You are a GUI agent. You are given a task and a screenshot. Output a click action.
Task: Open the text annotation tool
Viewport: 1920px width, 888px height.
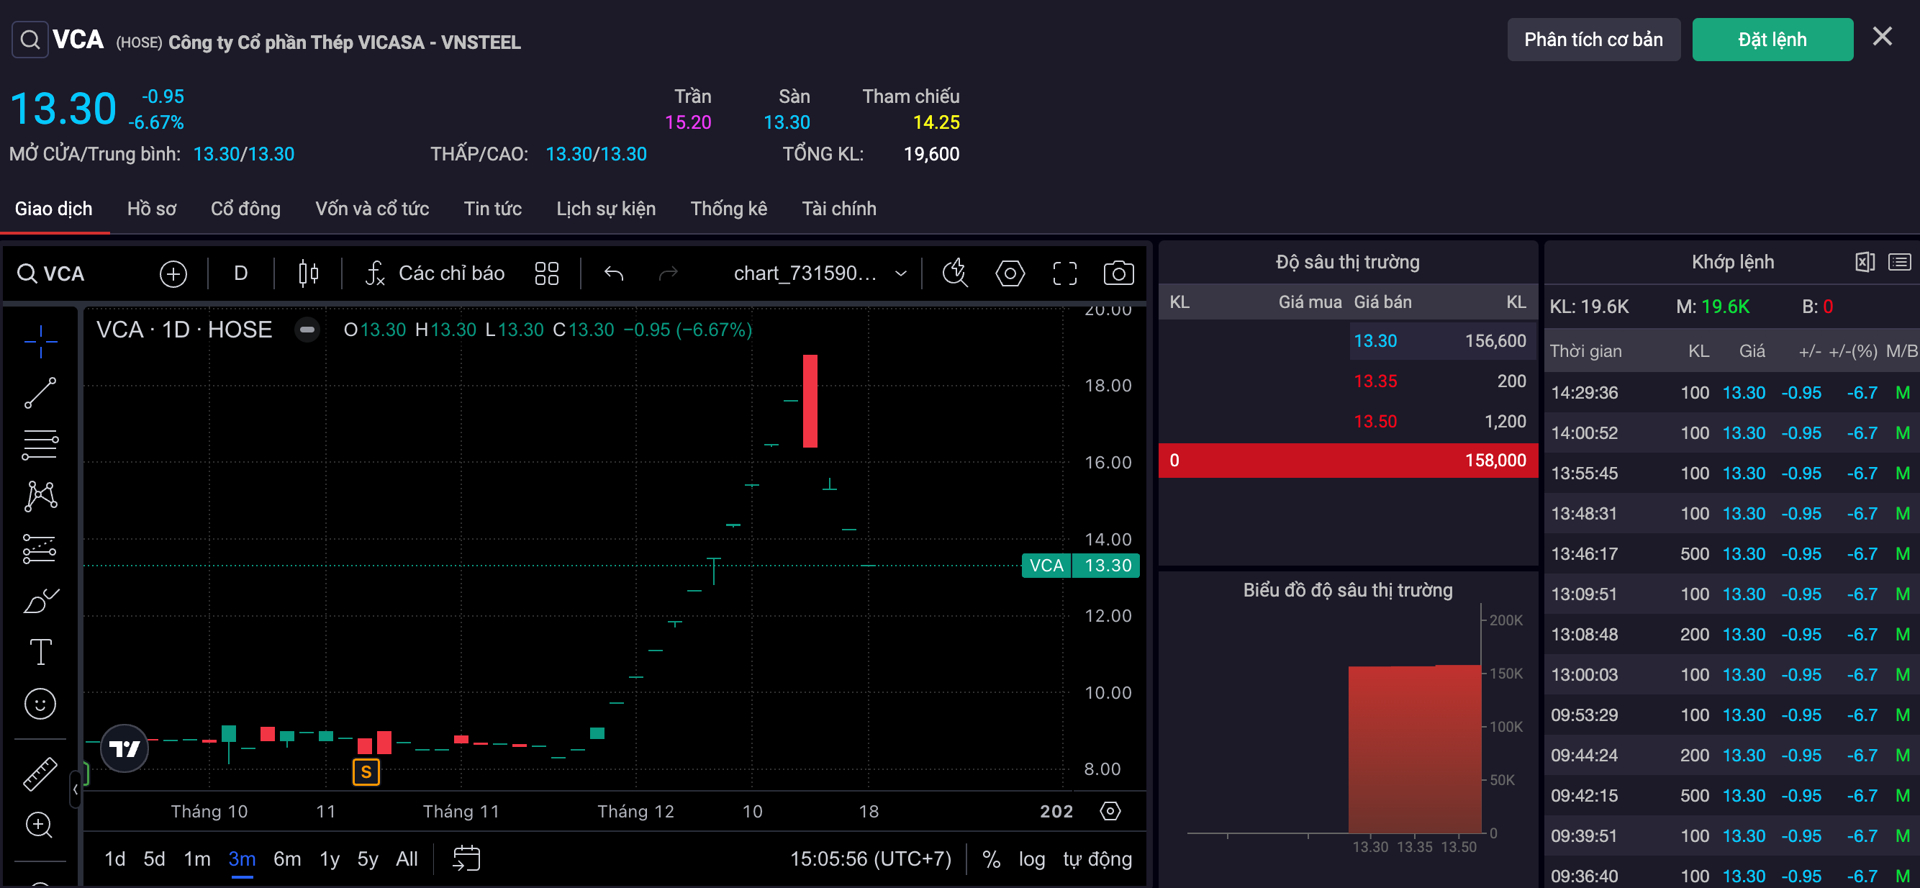(x=40, y=652)
